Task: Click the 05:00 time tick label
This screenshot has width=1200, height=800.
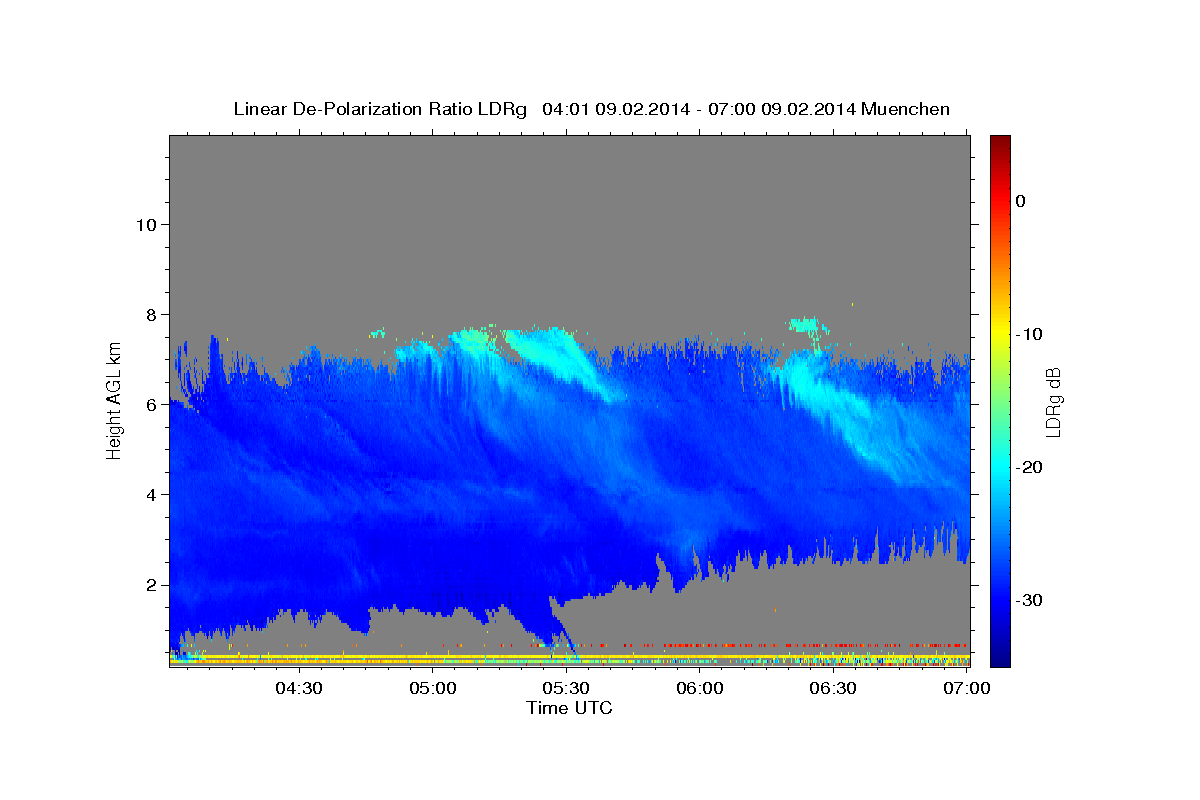Action: click(x=433, y=688)
